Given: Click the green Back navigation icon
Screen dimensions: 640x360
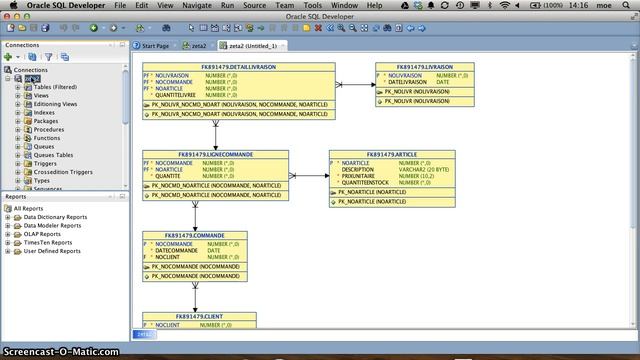Looking at the screenshot, I should [94, 28].
